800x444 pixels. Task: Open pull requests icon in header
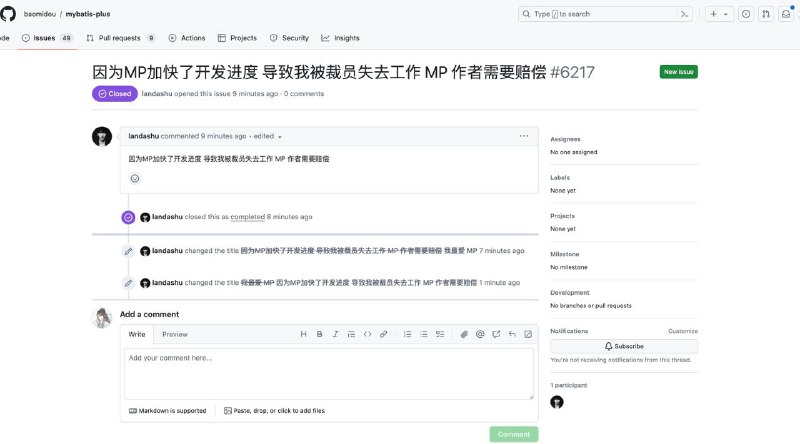pos(766,14)
